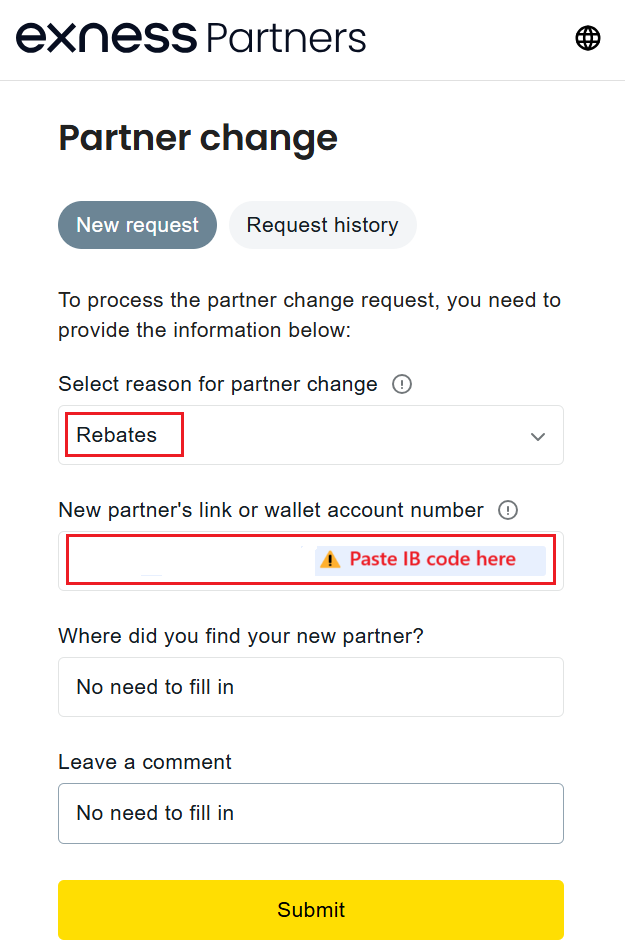The image size is (625, 952).
Task: Click info icon beside partner change reason
Action: (x=402, y=384)
